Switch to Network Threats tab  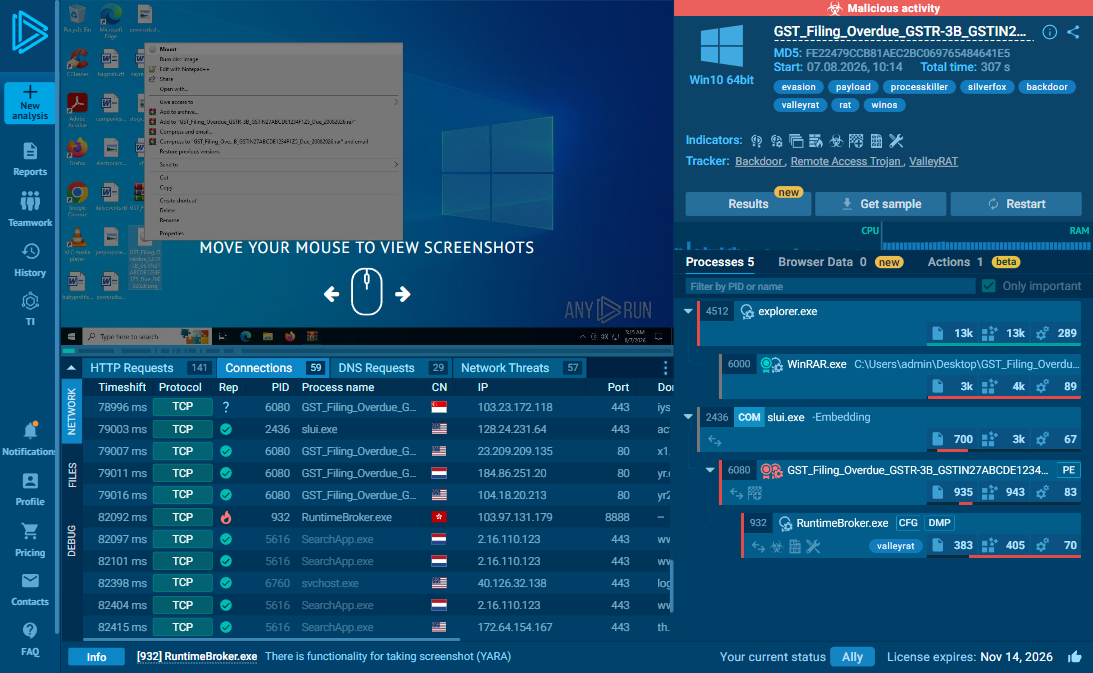tap(521, 368)
